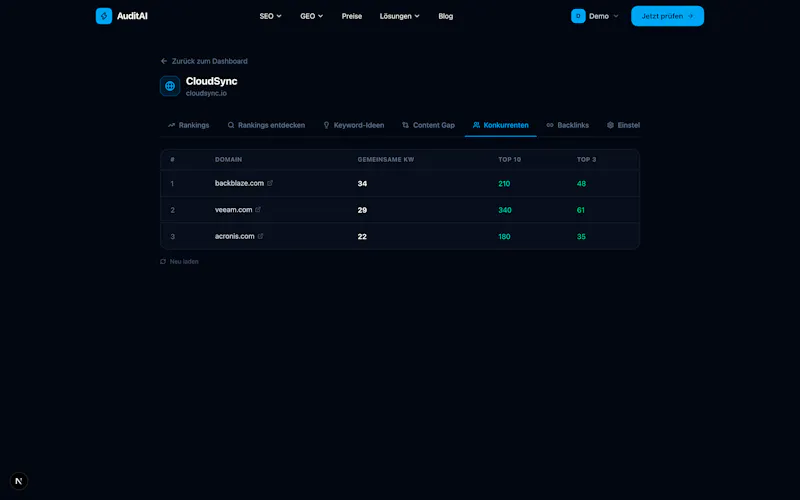Click the Top 10 value 180

504,237
